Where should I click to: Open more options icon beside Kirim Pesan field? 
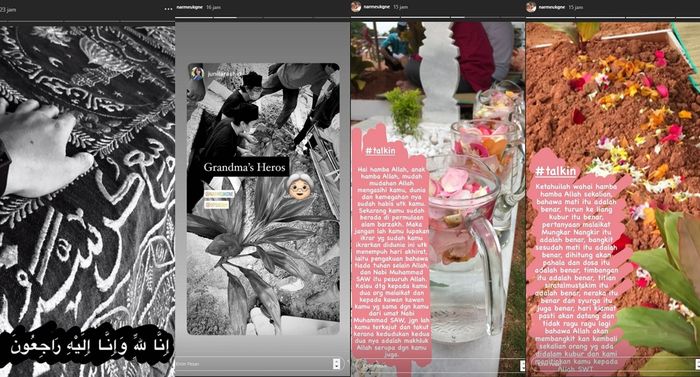pyautogui.click(x=337, y=364)
